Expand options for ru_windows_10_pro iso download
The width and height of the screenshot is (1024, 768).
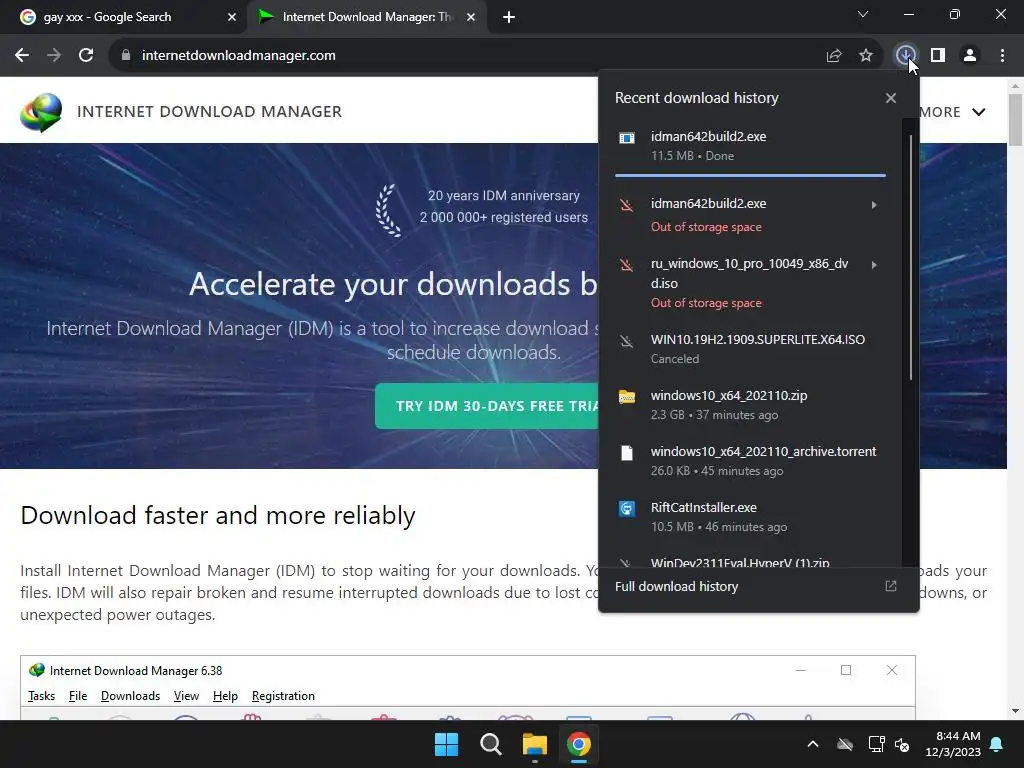[874, 264]
